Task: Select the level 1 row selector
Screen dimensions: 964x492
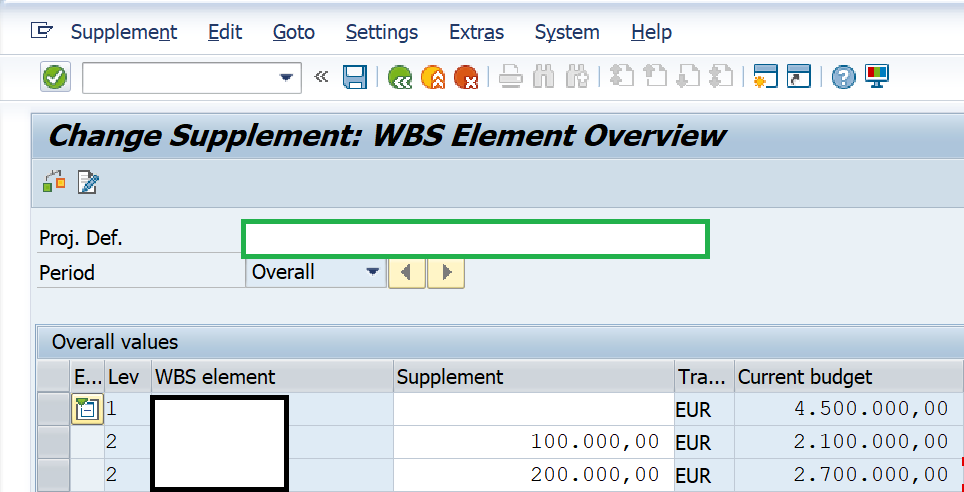Action: [53, 410]
